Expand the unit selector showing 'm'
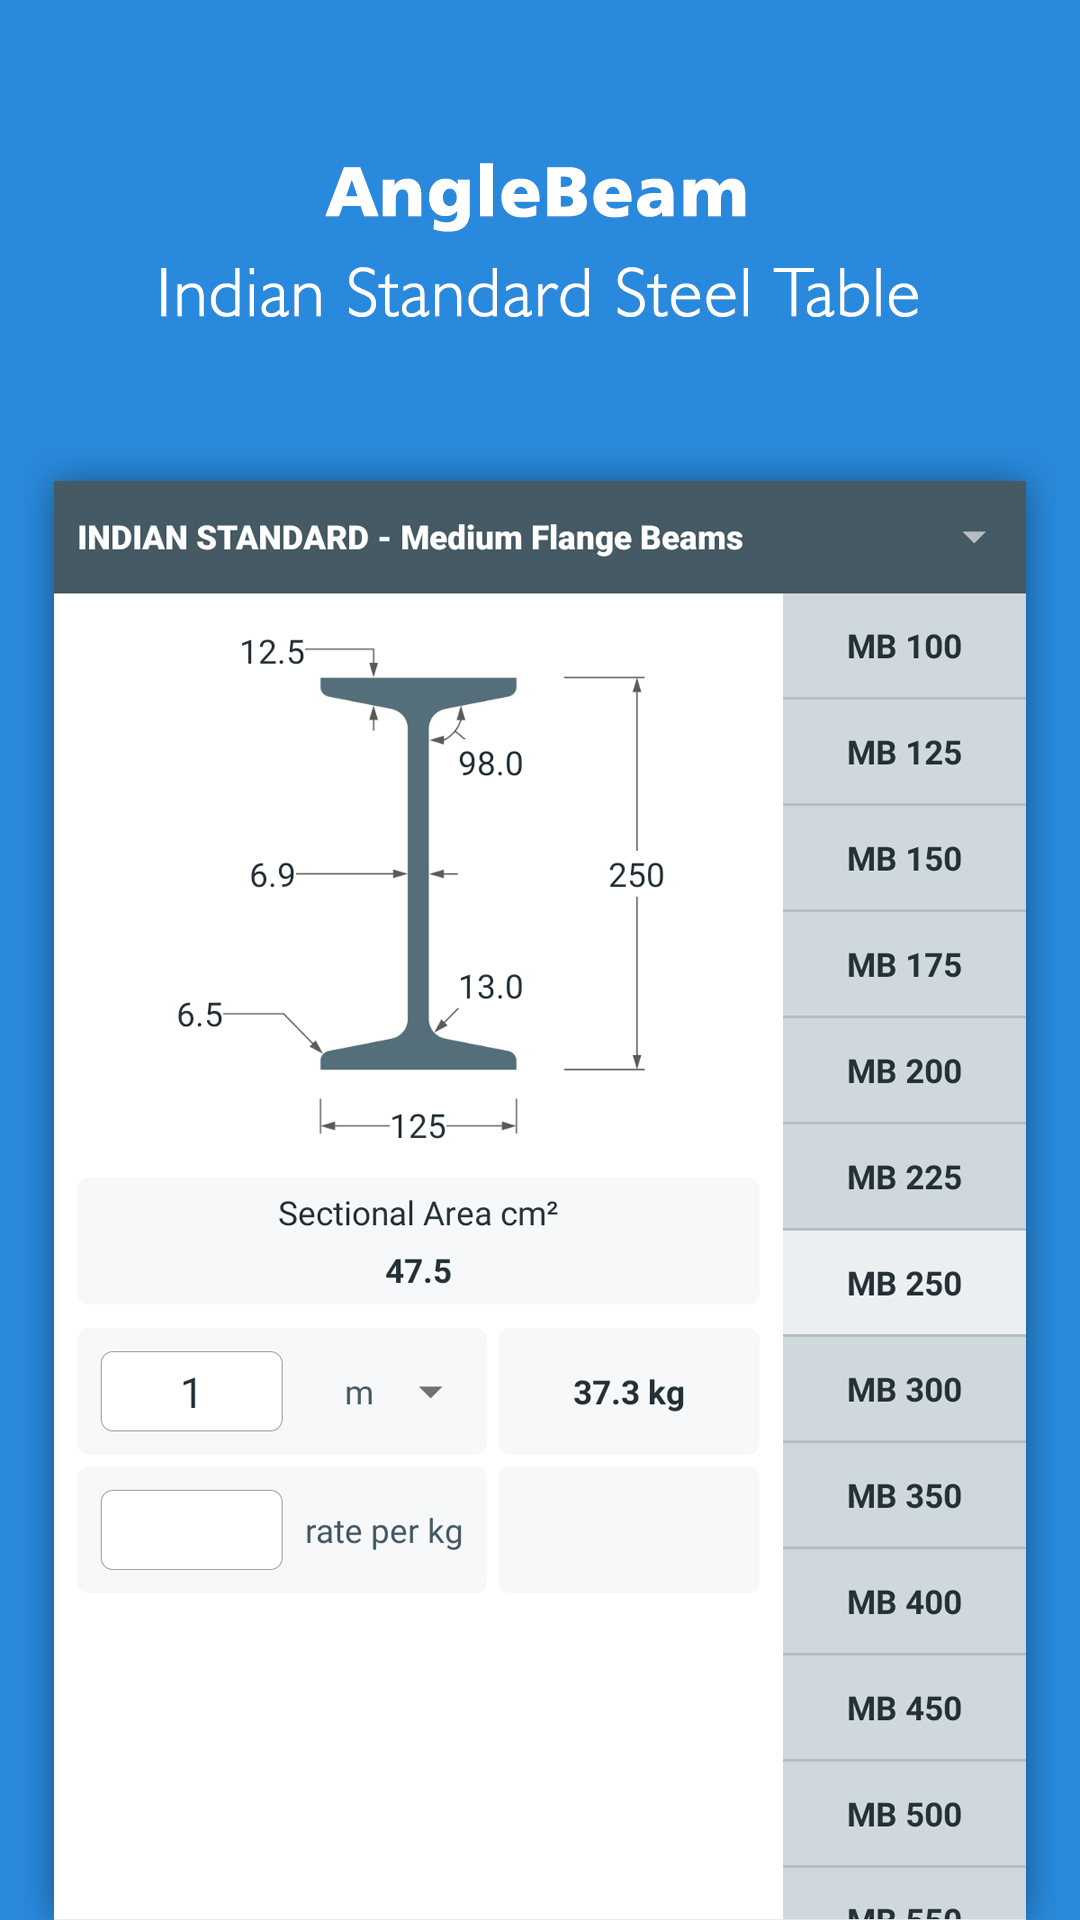 [430, 1391]
